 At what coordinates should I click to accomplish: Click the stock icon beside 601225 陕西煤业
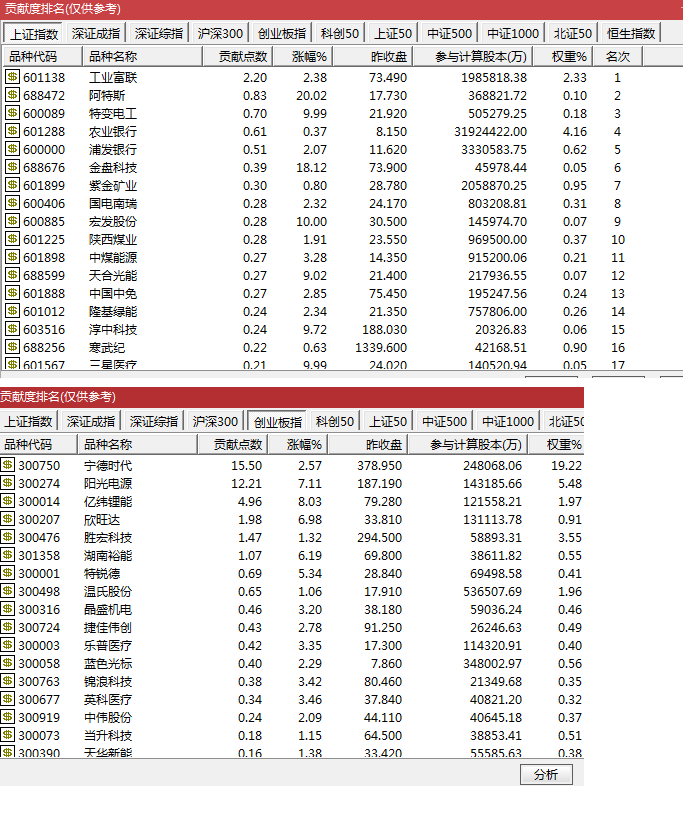(12, 239)
